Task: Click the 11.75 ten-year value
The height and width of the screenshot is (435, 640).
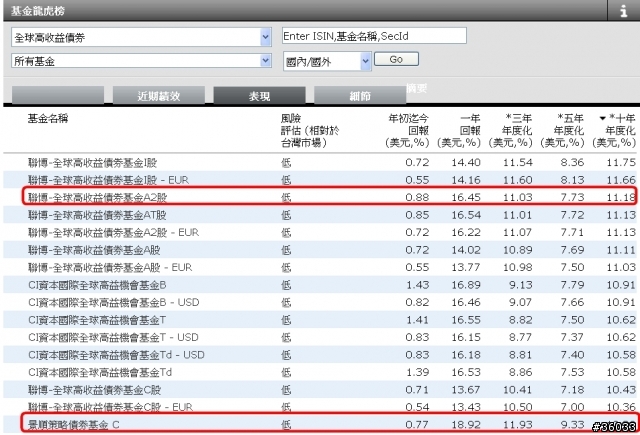Action: tap(621, 163)
